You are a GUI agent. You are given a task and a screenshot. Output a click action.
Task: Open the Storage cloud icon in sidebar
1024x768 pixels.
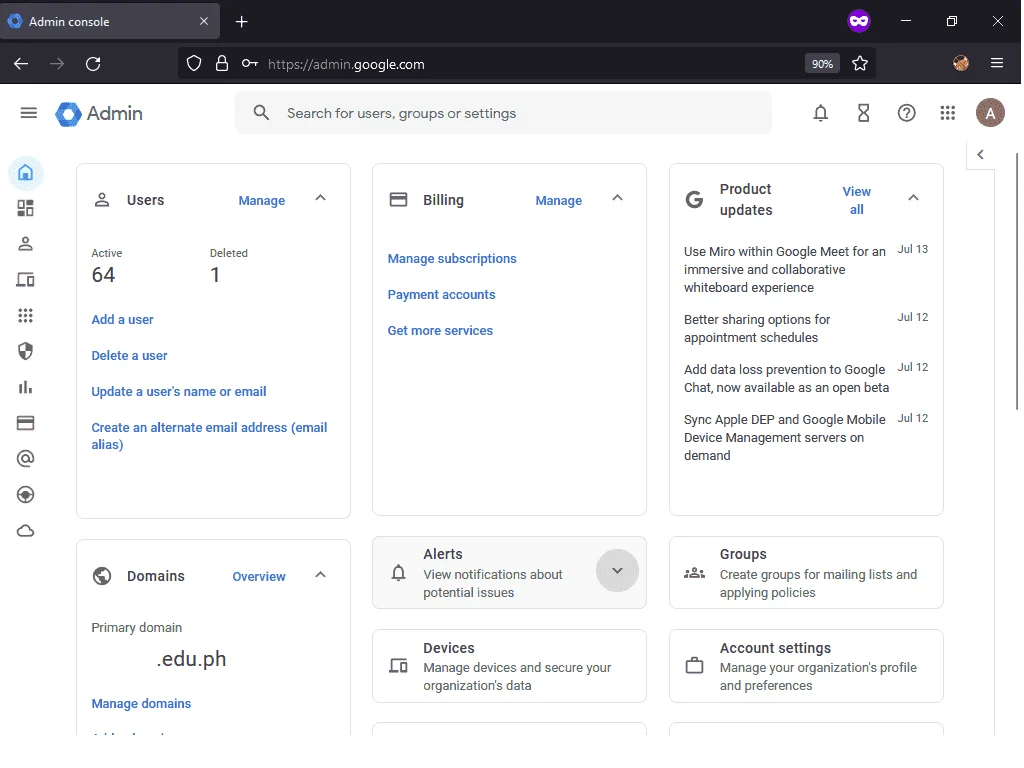point(25,531)
